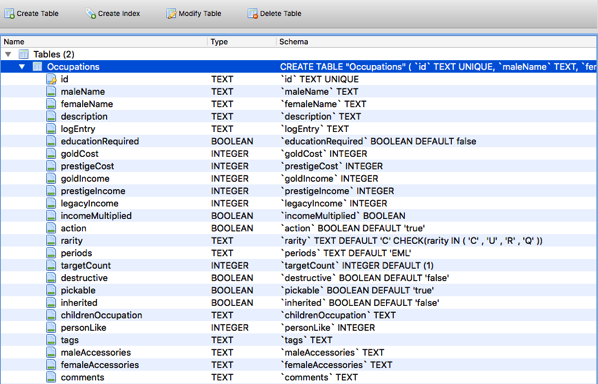Click the Schema column header

436,42
